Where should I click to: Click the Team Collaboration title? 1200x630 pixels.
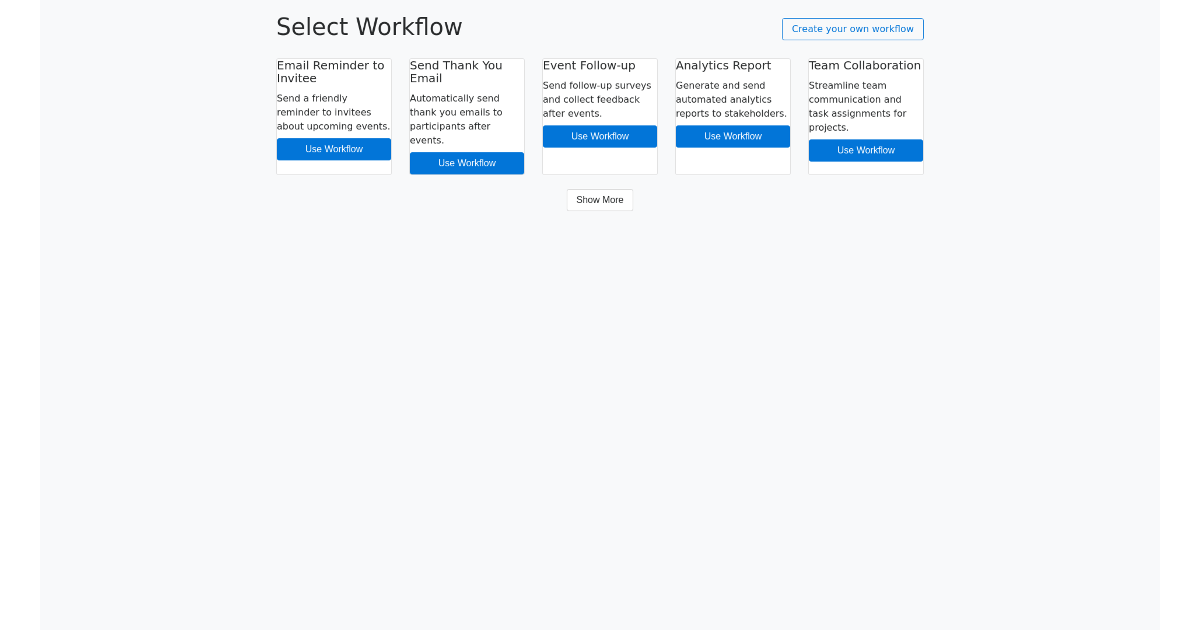(864, 65)
